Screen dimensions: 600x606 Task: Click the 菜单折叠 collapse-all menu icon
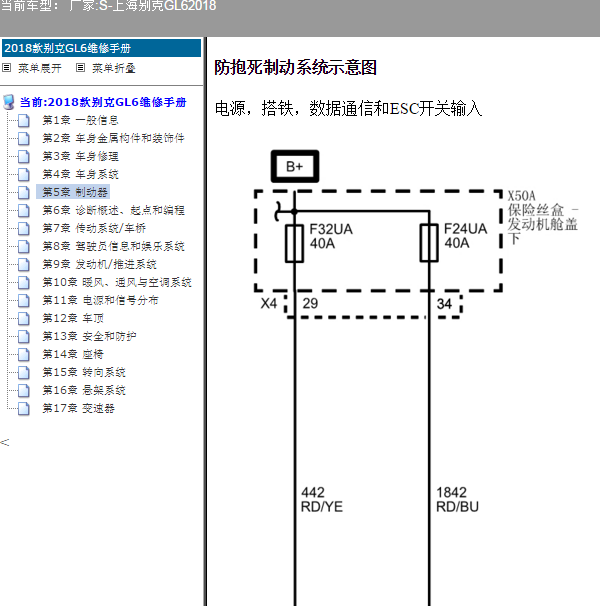80,68
